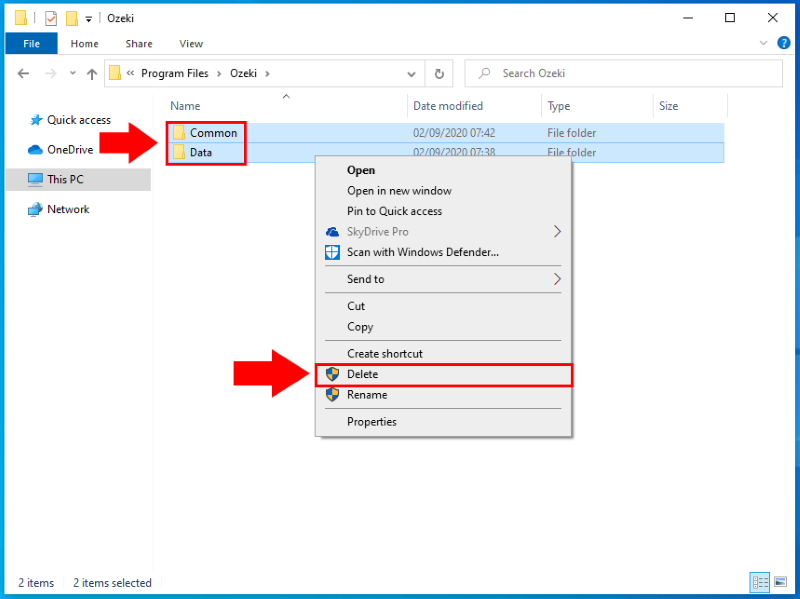Screen dimensions: 800x599
Task: Open the Share ribbon tab
Action: [x=139, y=44]
